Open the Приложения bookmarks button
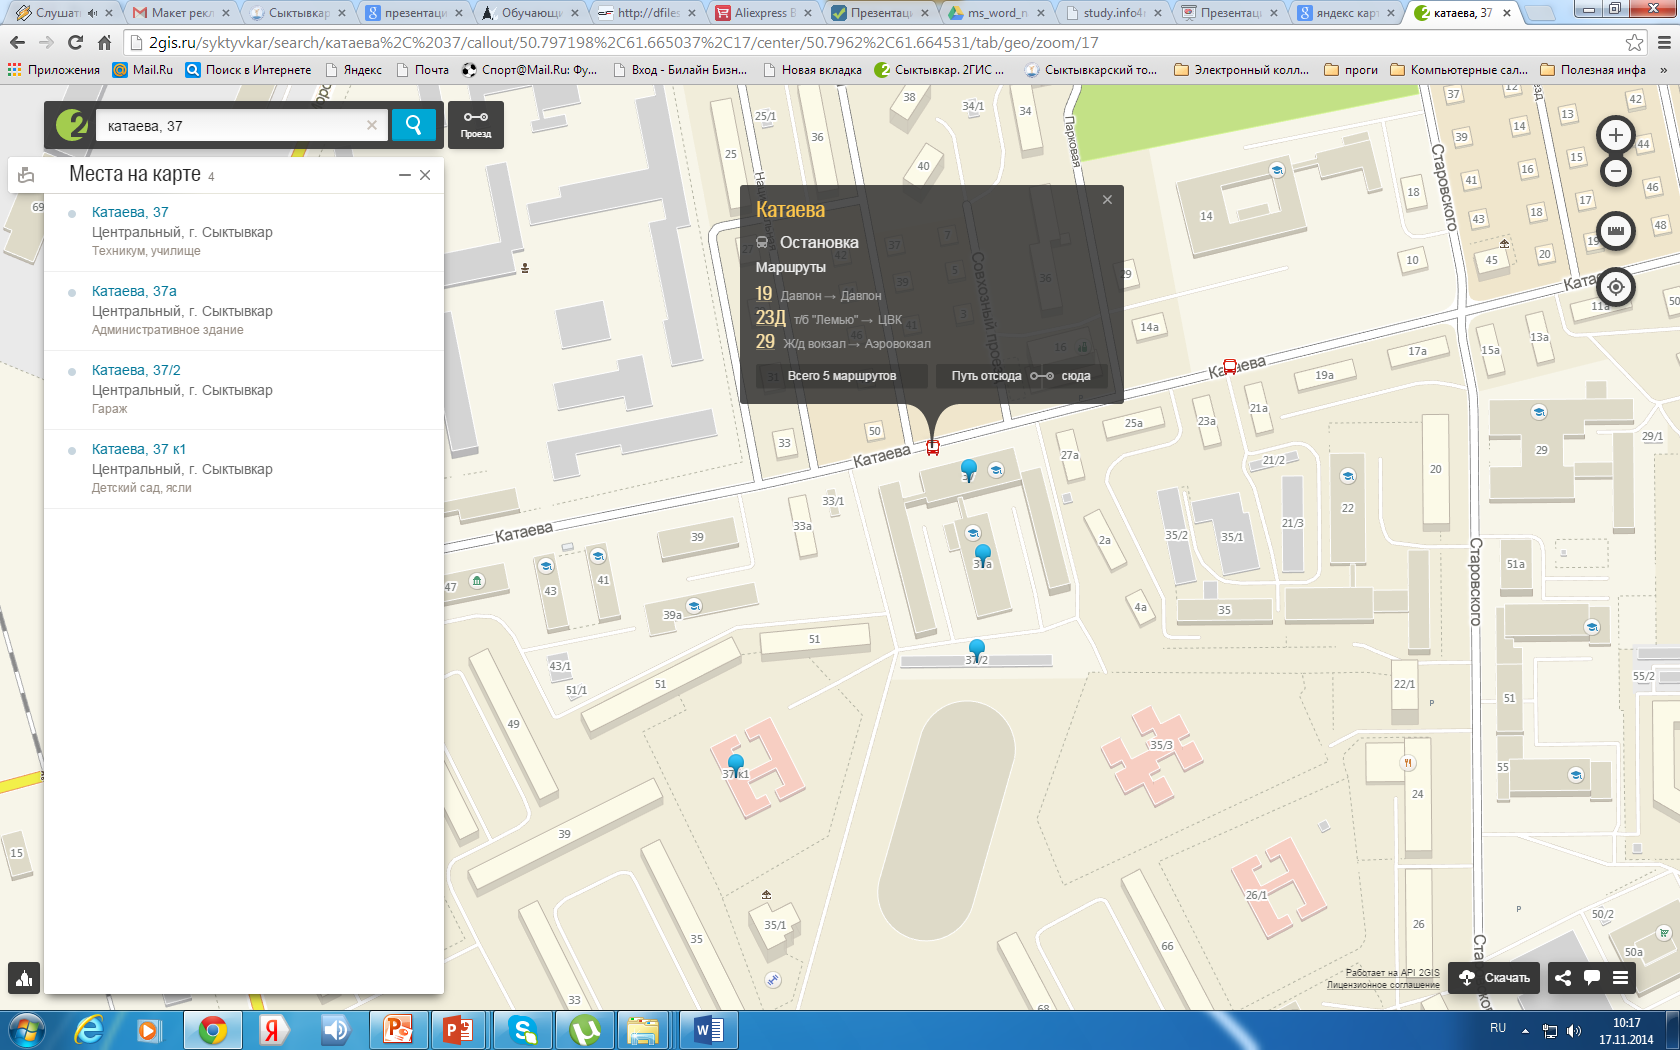 [x=54, y=70]
